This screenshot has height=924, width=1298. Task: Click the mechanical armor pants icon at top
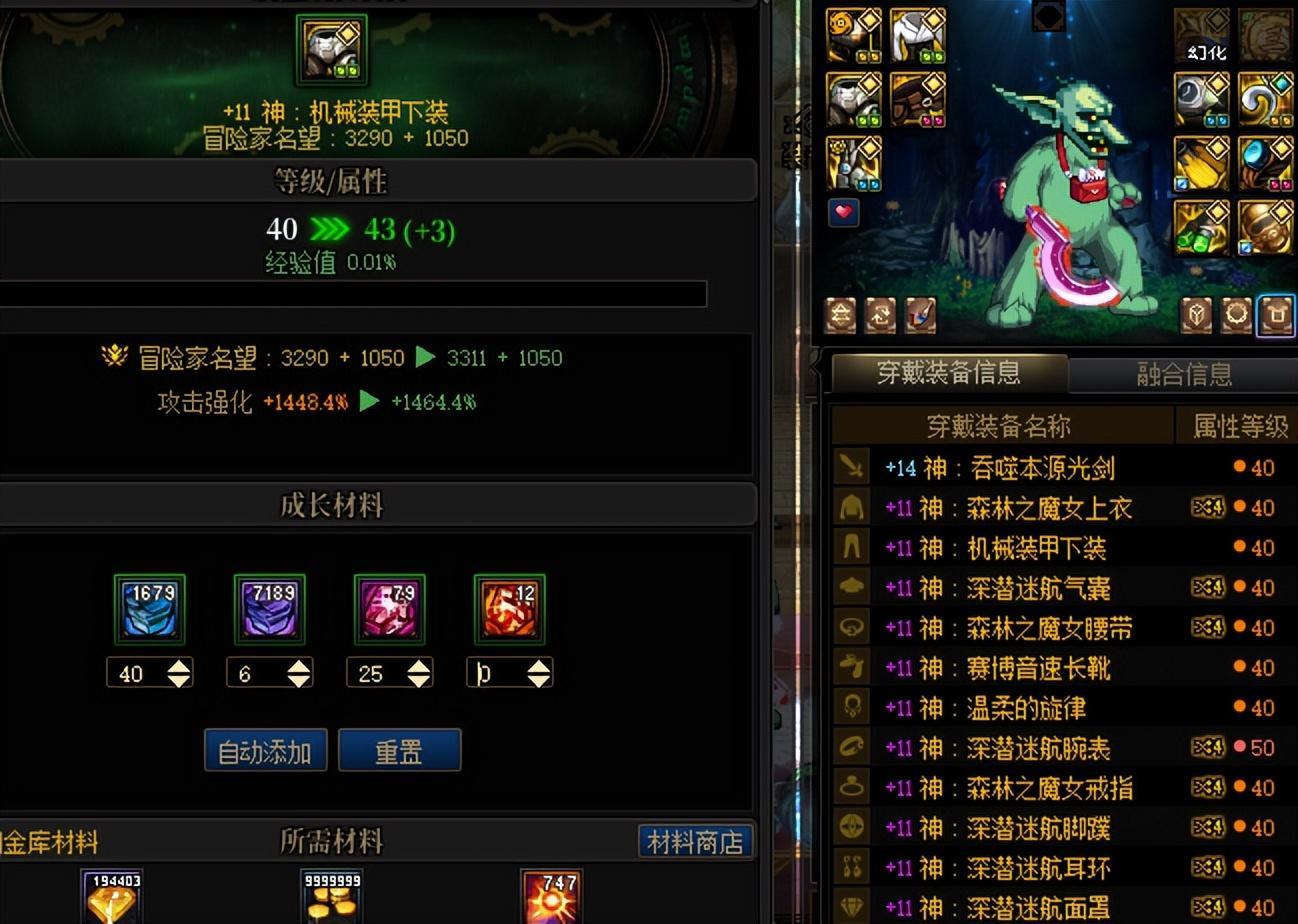point(331,50)
